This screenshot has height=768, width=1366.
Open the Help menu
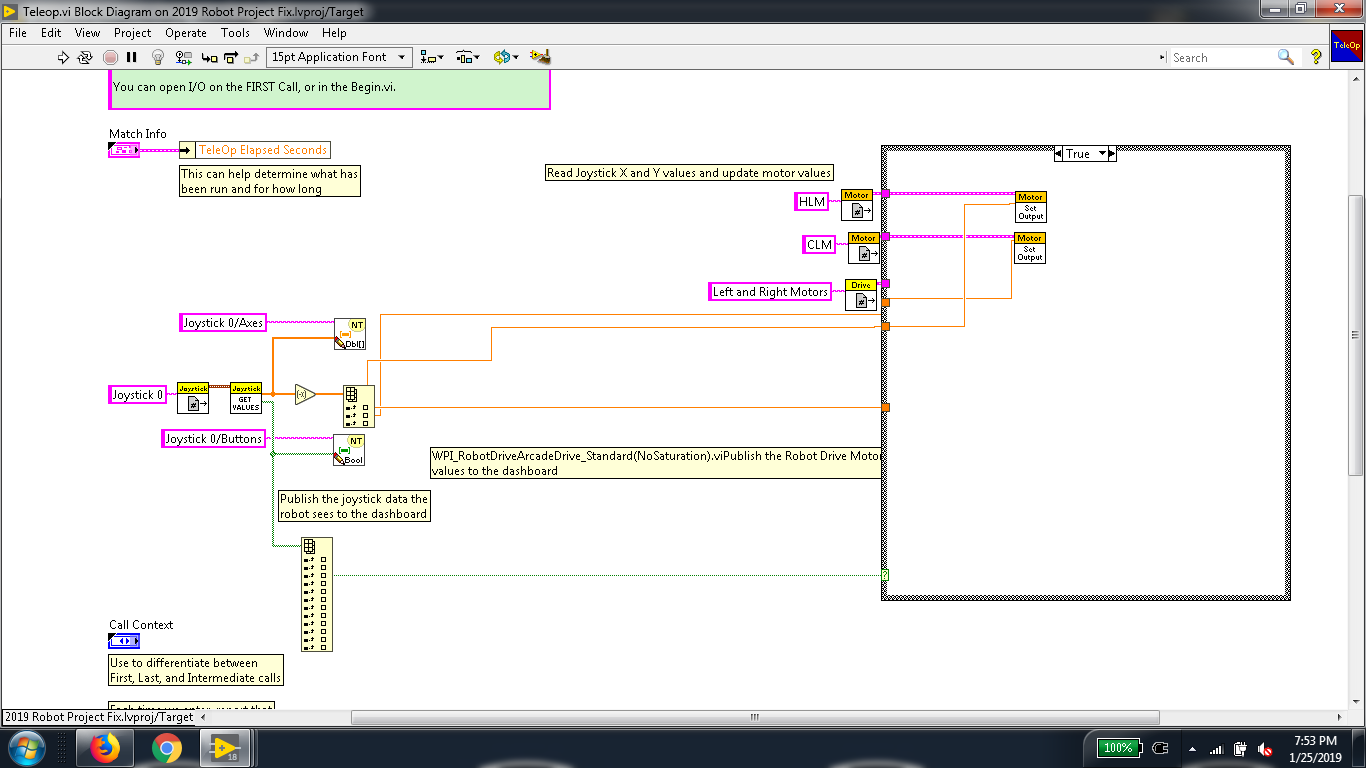pyautogui.click(x=334, y=33)
